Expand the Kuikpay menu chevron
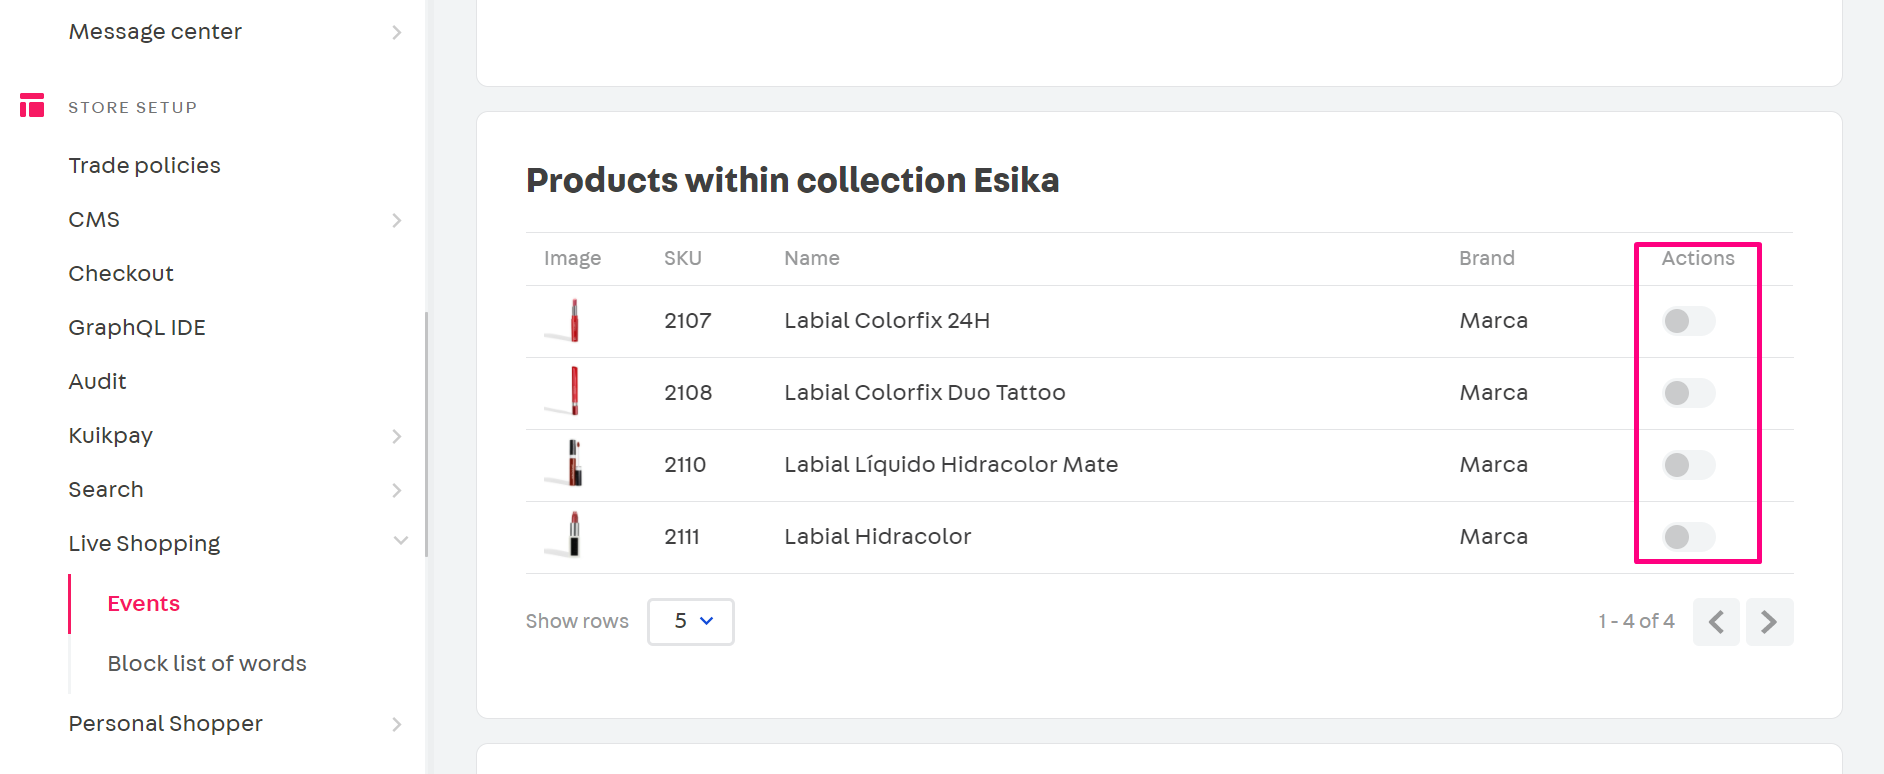Viewport: 1884px width, 774px height. click(x=397, y=436)
